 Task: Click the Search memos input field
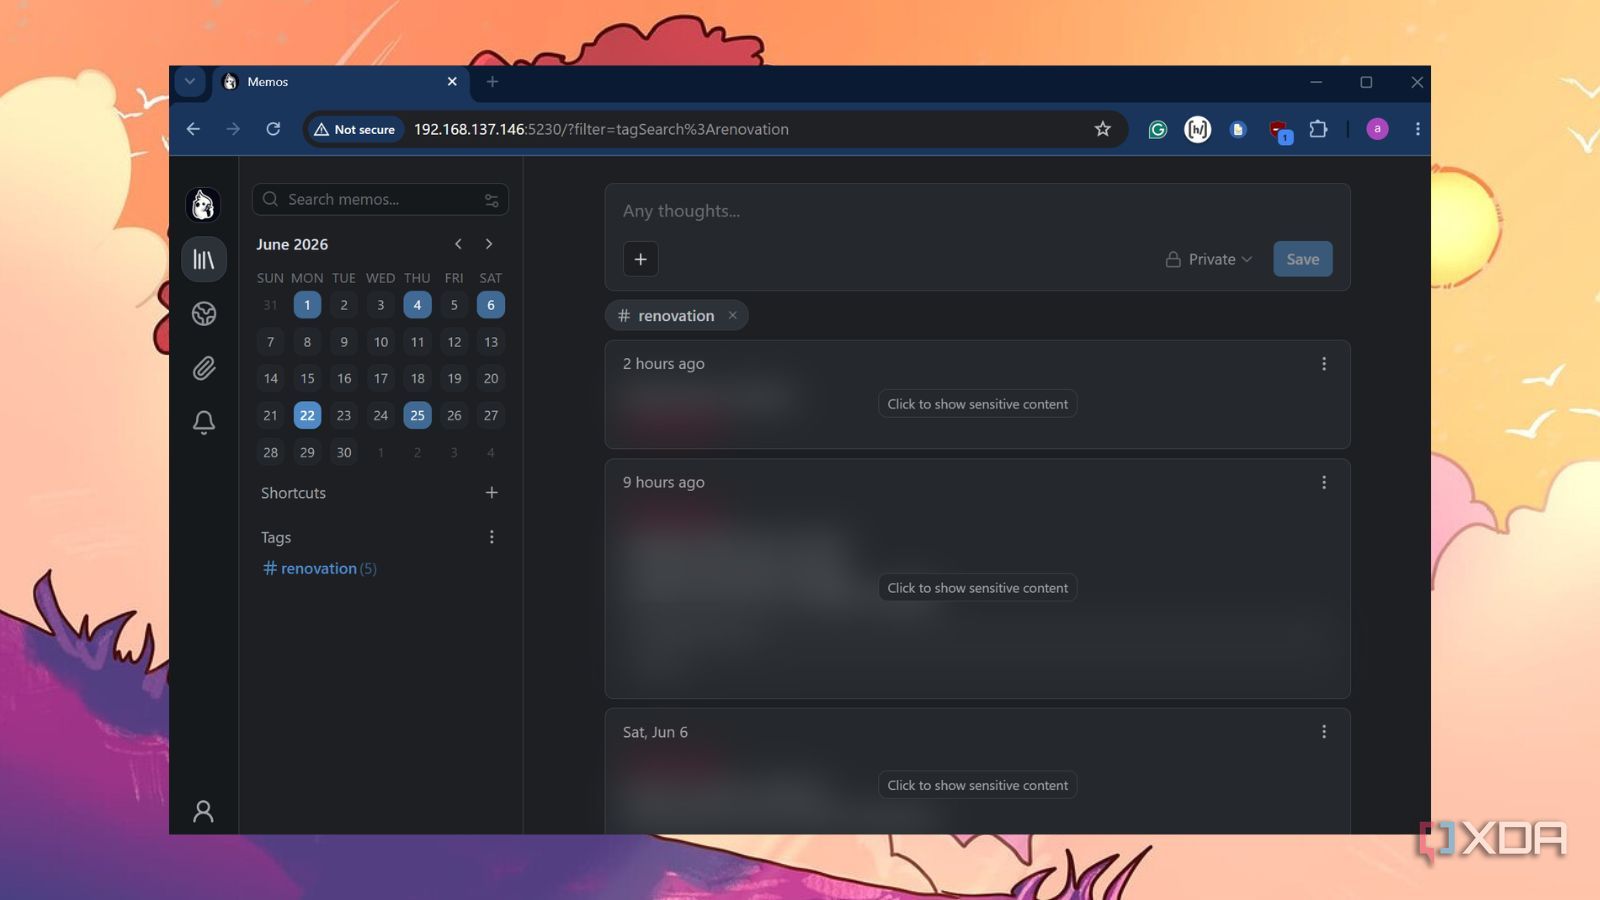pos(380,200)
